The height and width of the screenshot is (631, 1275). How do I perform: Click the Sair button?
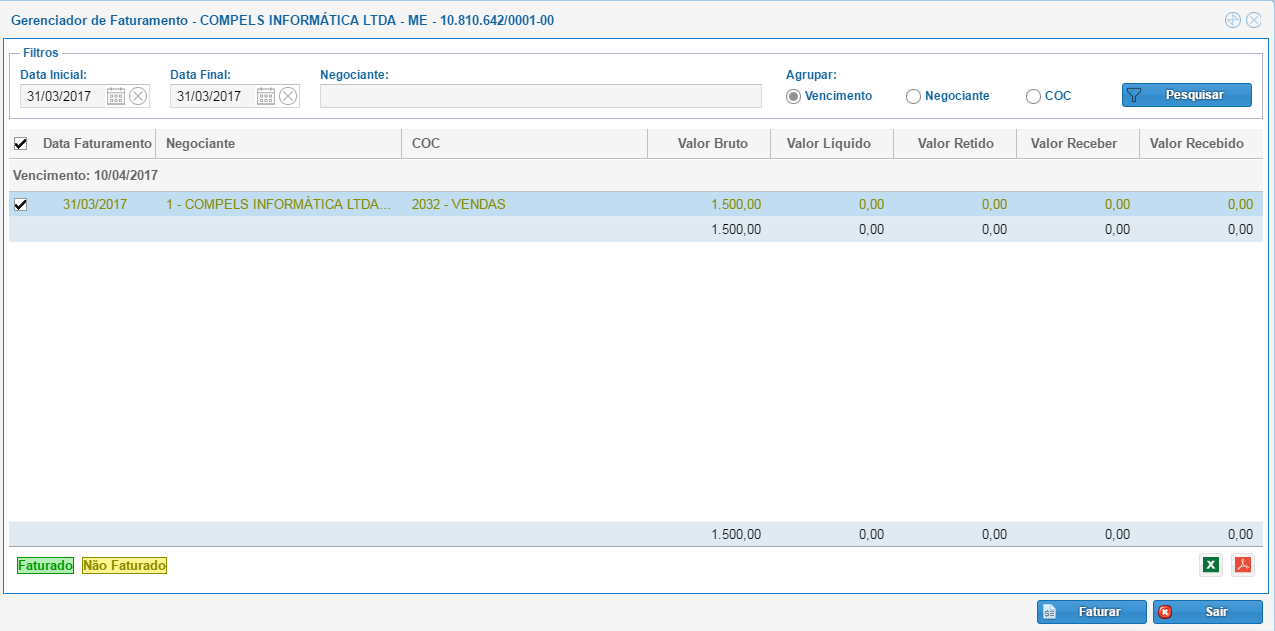tap(1208, 612)
